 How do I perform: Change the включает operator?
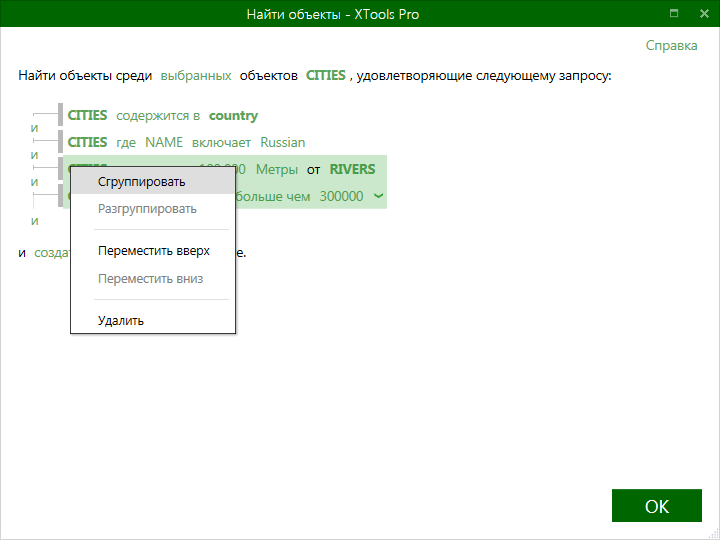point(221,142)
